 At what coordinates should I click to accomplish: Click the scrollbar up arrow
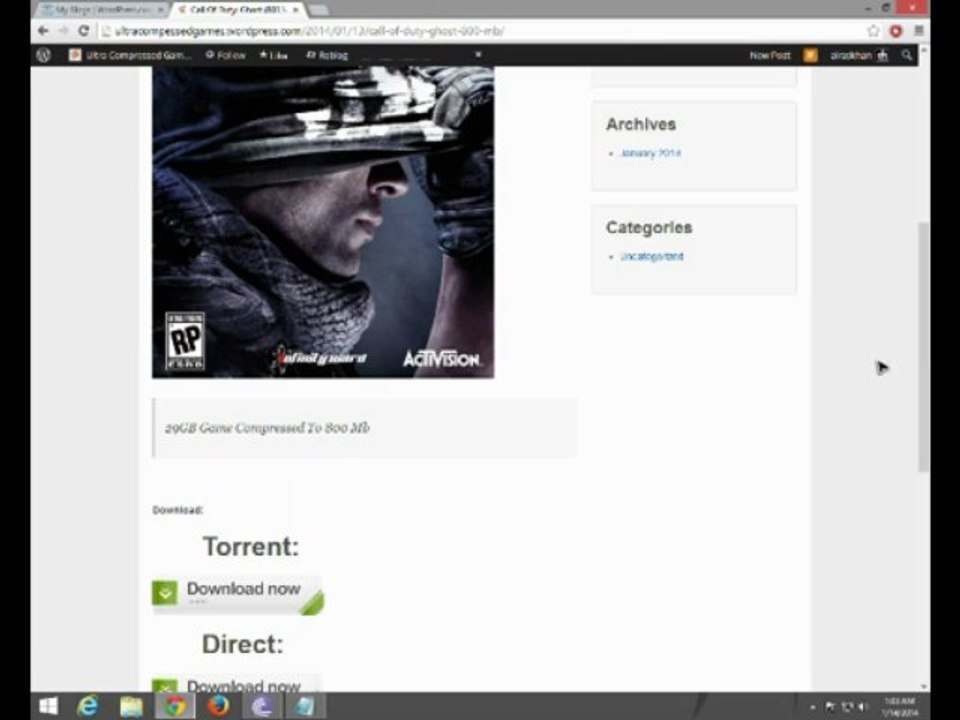point(923,50)
